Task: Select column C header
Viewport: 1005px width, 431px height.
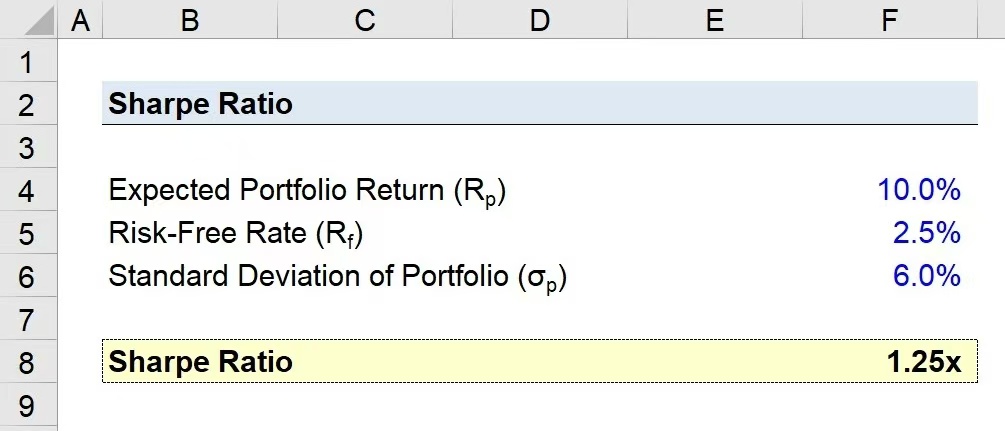Action: click(x=365, y=19)
